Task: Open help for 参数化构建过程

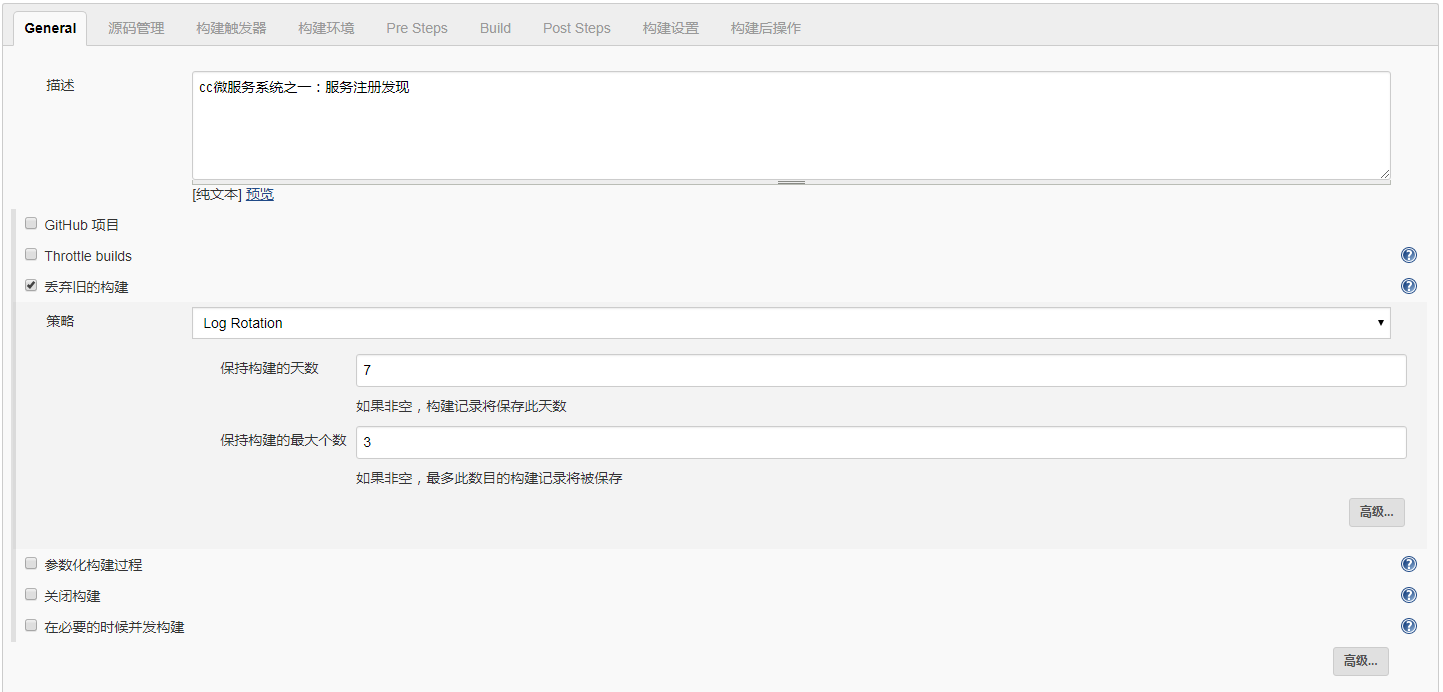Action: pos(1409,565)
